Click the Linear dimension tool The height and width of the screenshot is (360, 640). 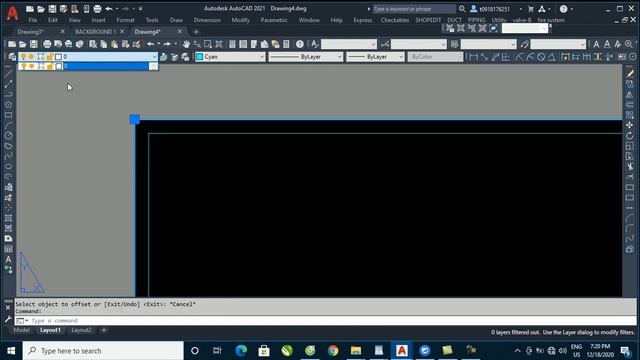473,57
